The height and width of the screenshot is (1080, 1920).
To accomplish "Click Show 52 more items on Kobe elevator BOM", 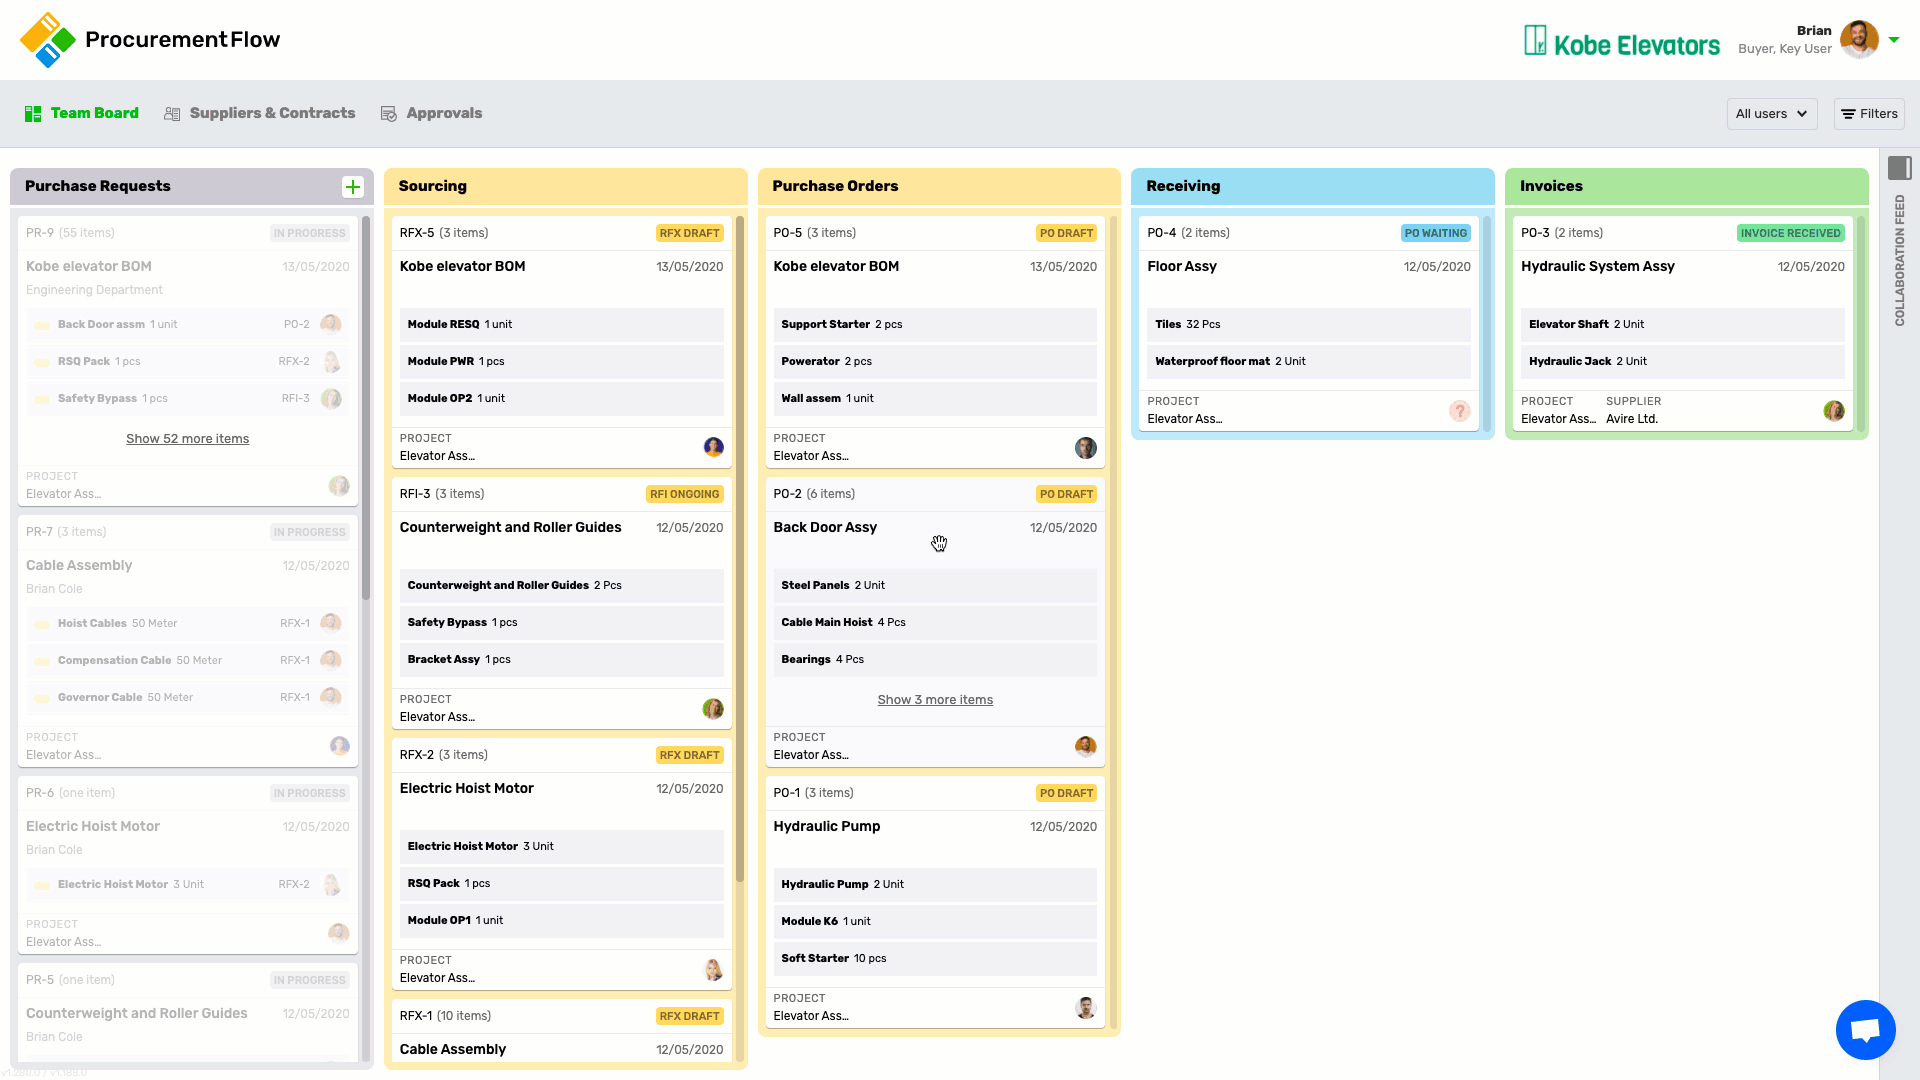I will pos(187,438).
